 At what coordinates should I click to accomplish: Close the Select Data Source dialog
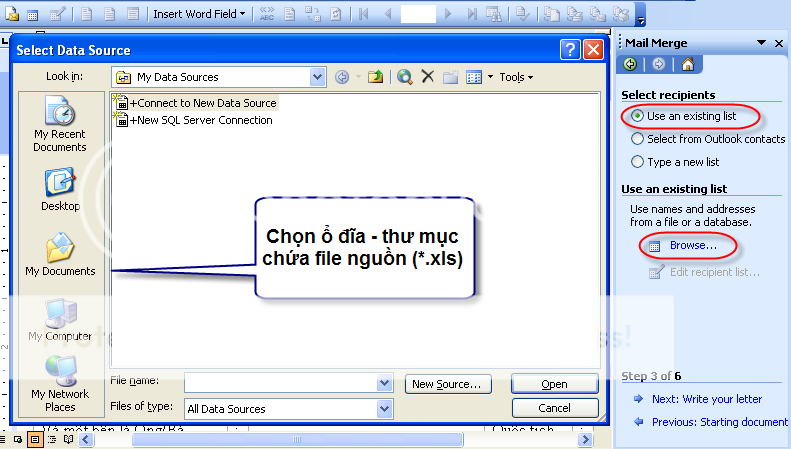[x=594, y=49]
